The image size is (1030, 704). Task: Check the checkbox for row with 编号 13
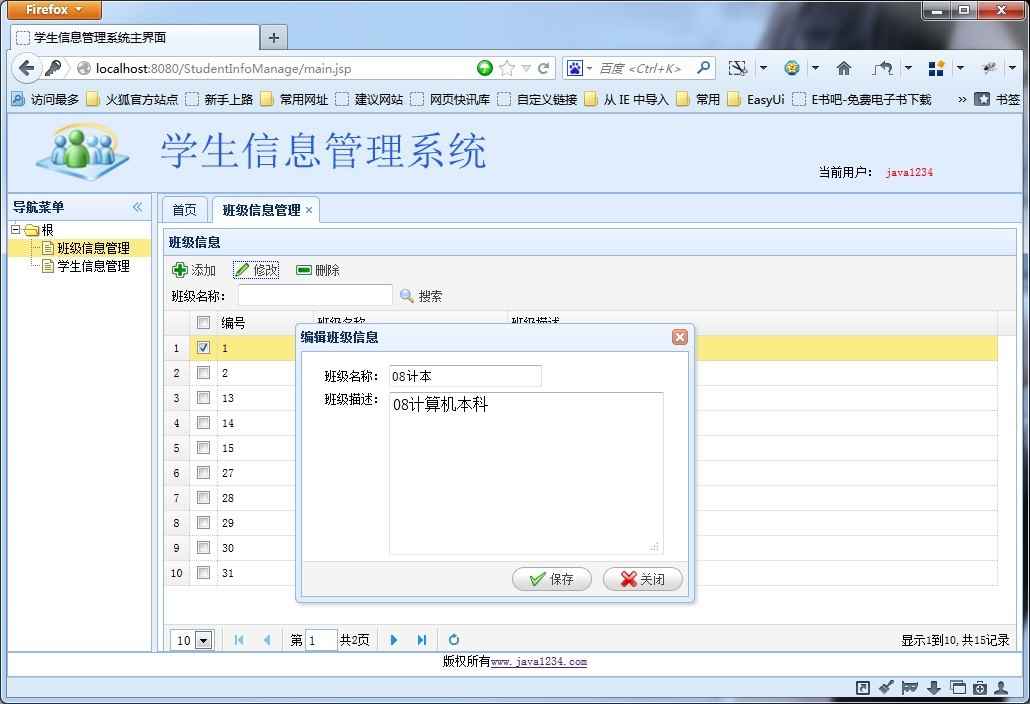[204, 397]
